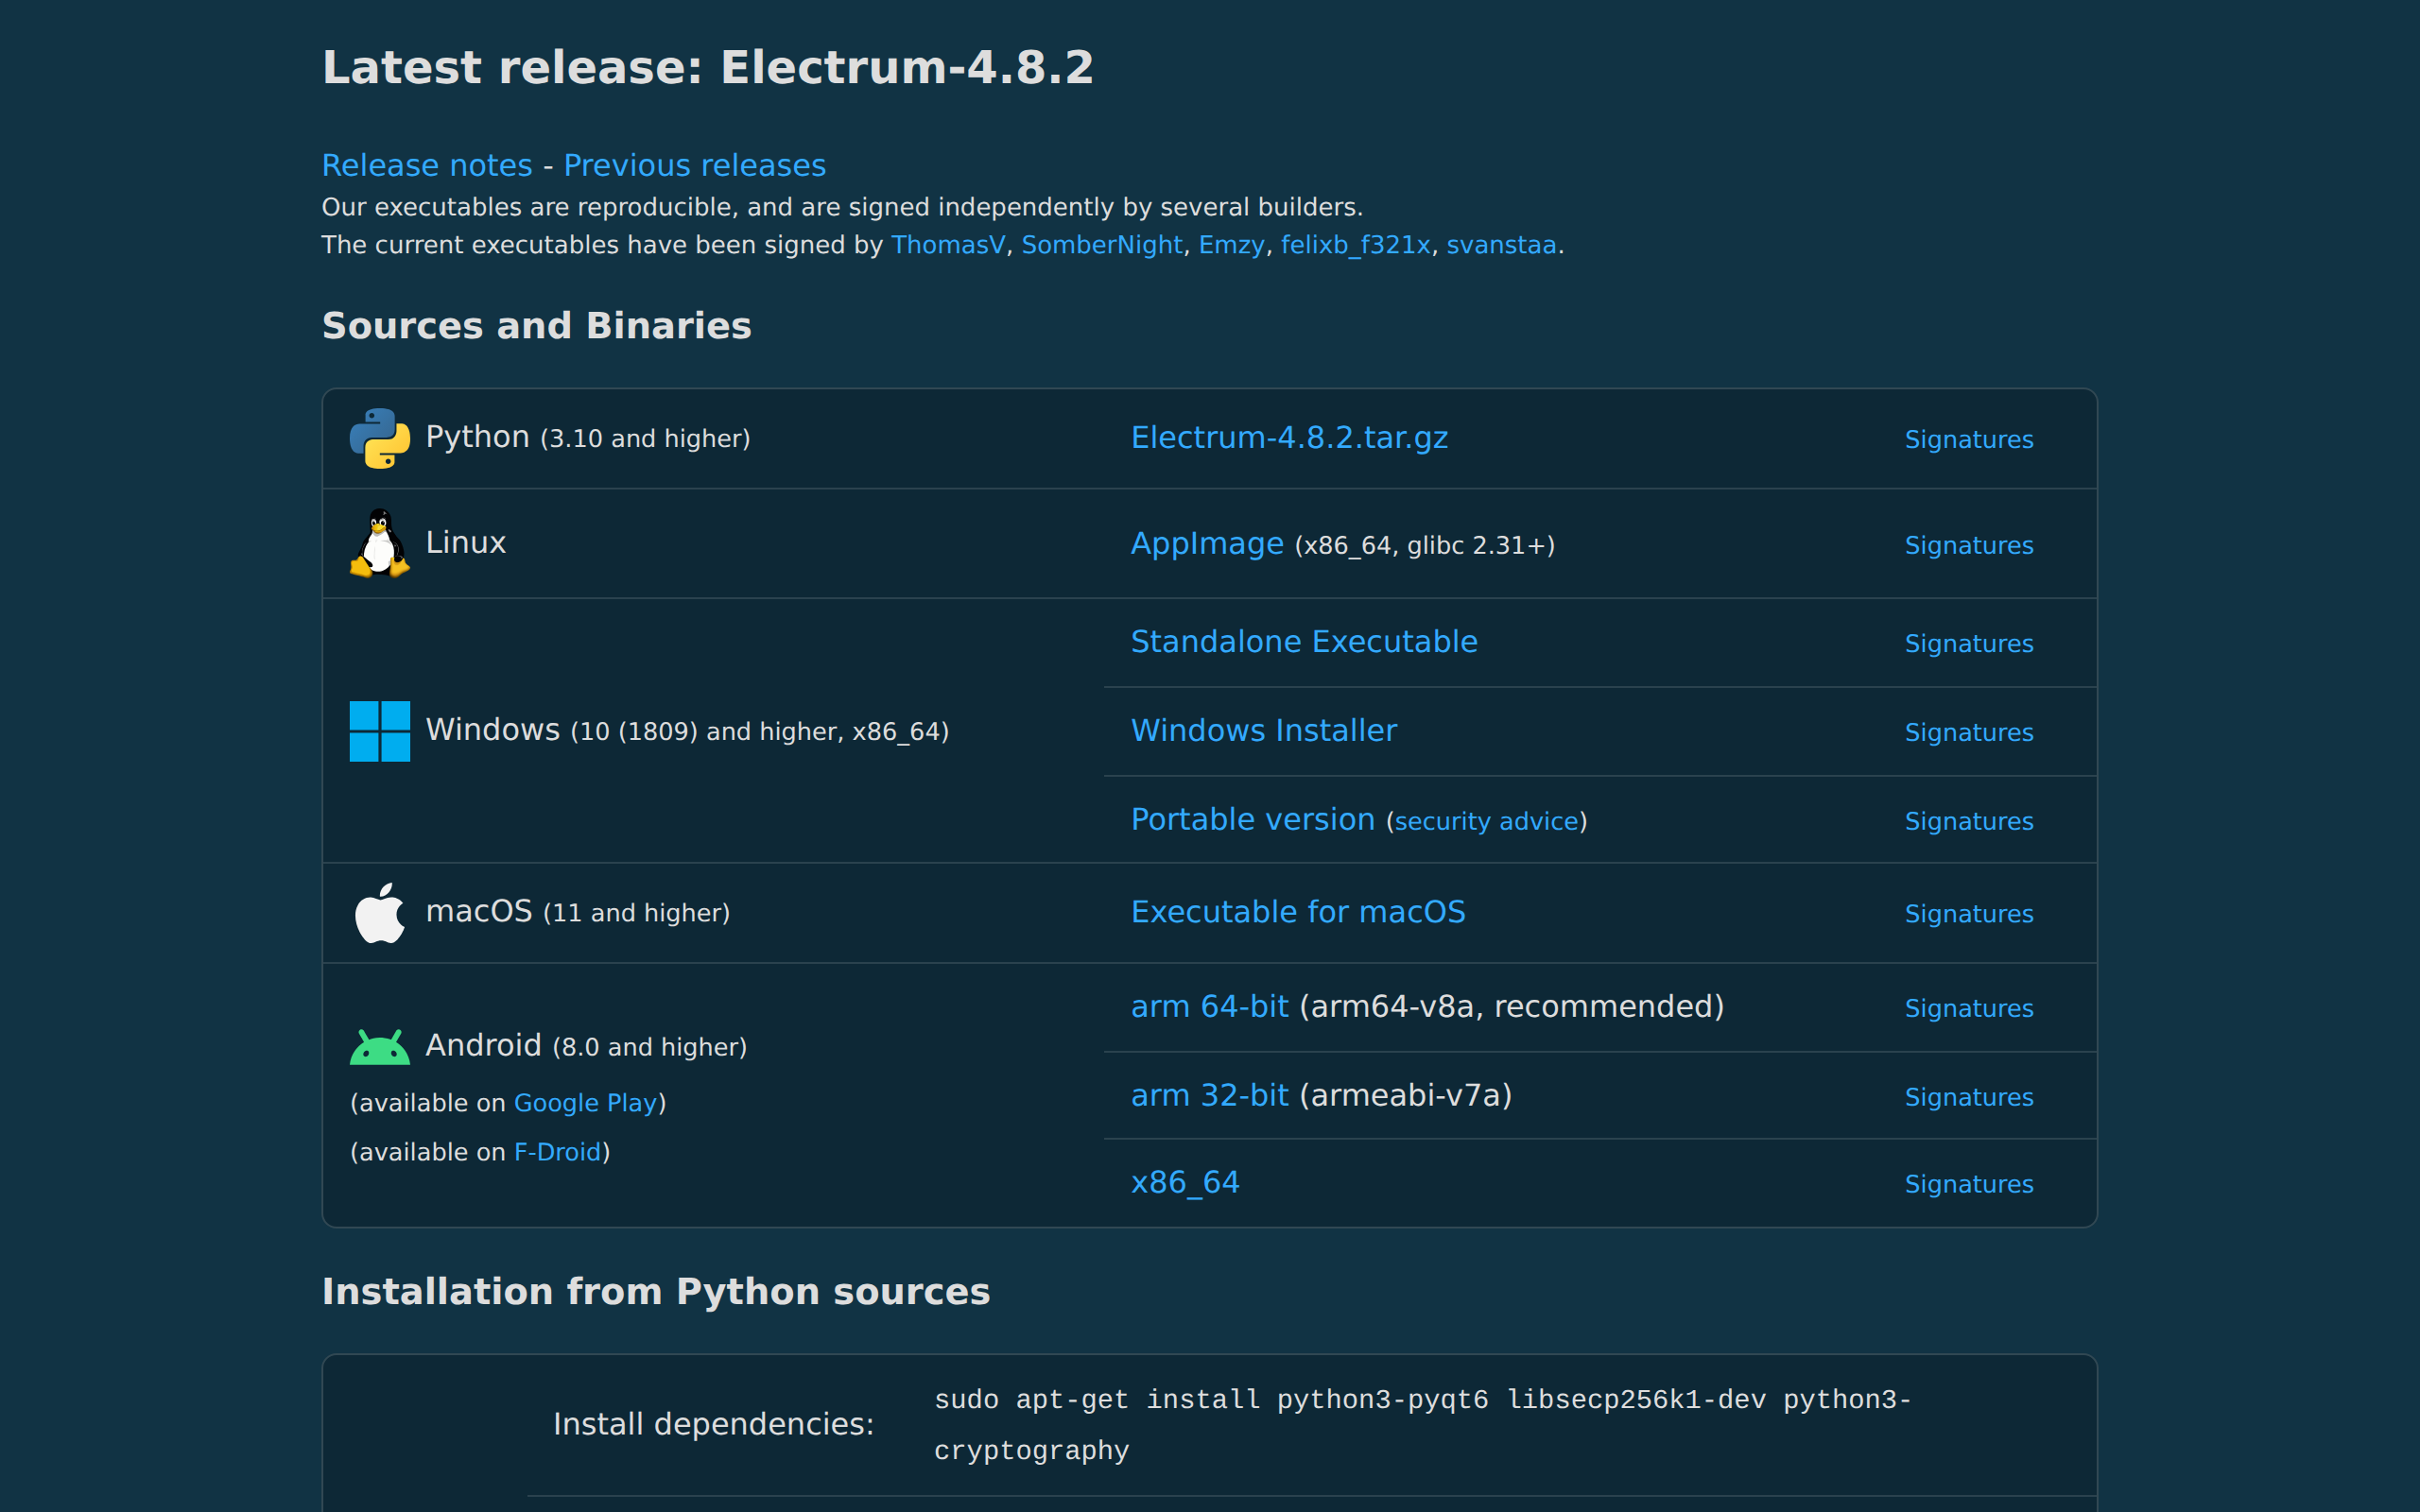Click the '(x86_64, glibc 2.31+)' note
Screen dimensions: 2420x1512
[1424, 546]
